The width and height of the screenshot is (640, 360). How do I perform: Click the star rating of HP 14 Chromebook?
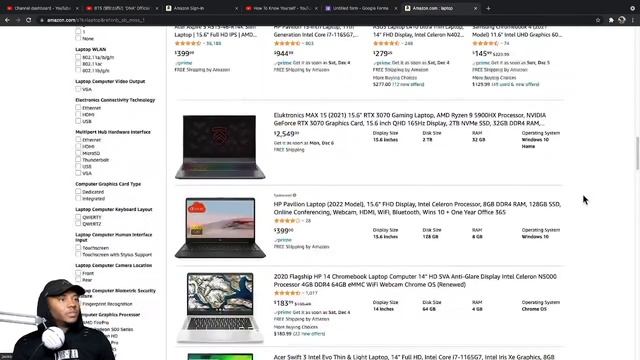(x=287, y=293)
